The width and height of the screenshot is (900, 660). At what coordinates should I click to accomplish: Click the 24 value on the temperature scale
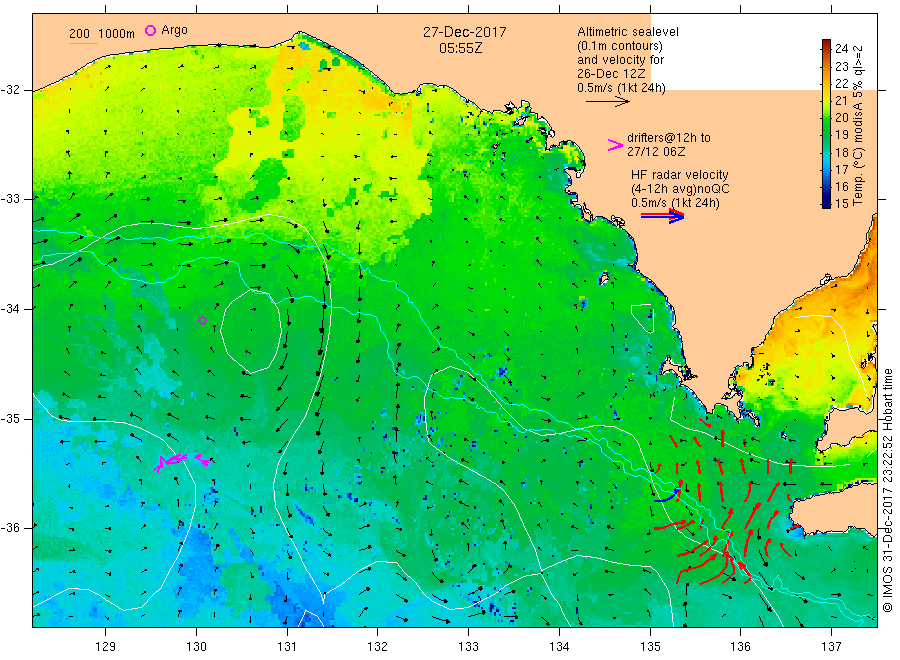841,48
